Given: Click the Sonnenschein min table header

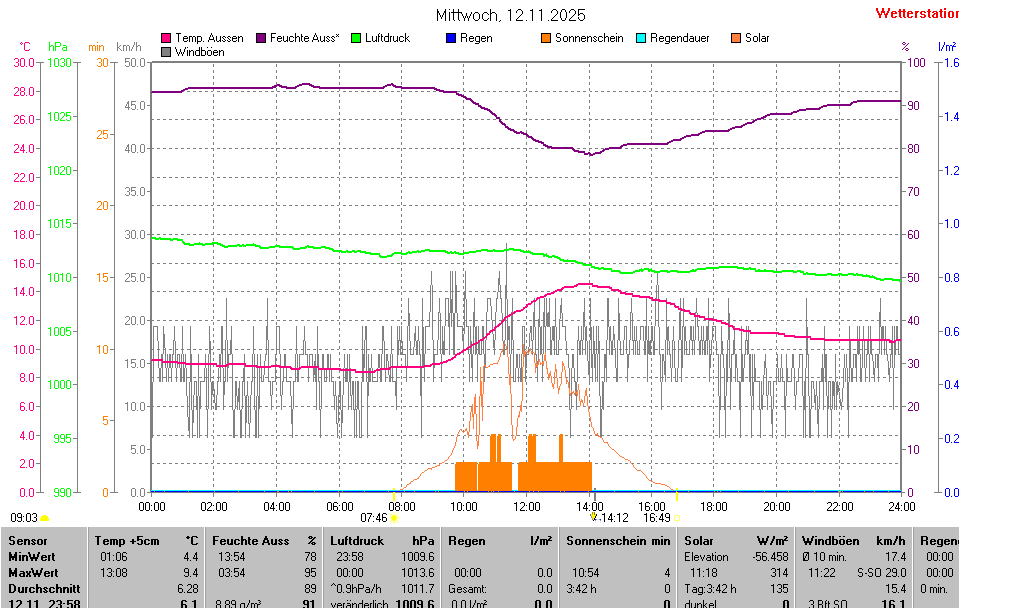Looking at the screenshot, I should click(x=618, y=540).
